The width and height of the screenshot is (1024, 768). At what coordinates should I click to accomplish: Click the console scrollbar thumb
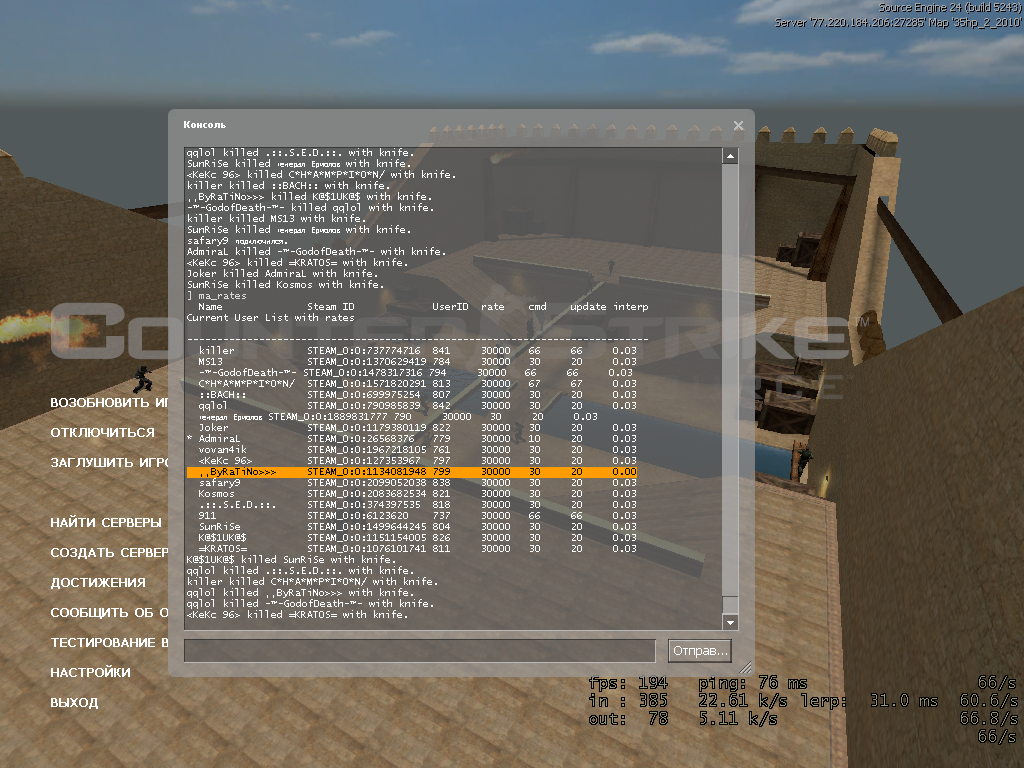[730, 604]
